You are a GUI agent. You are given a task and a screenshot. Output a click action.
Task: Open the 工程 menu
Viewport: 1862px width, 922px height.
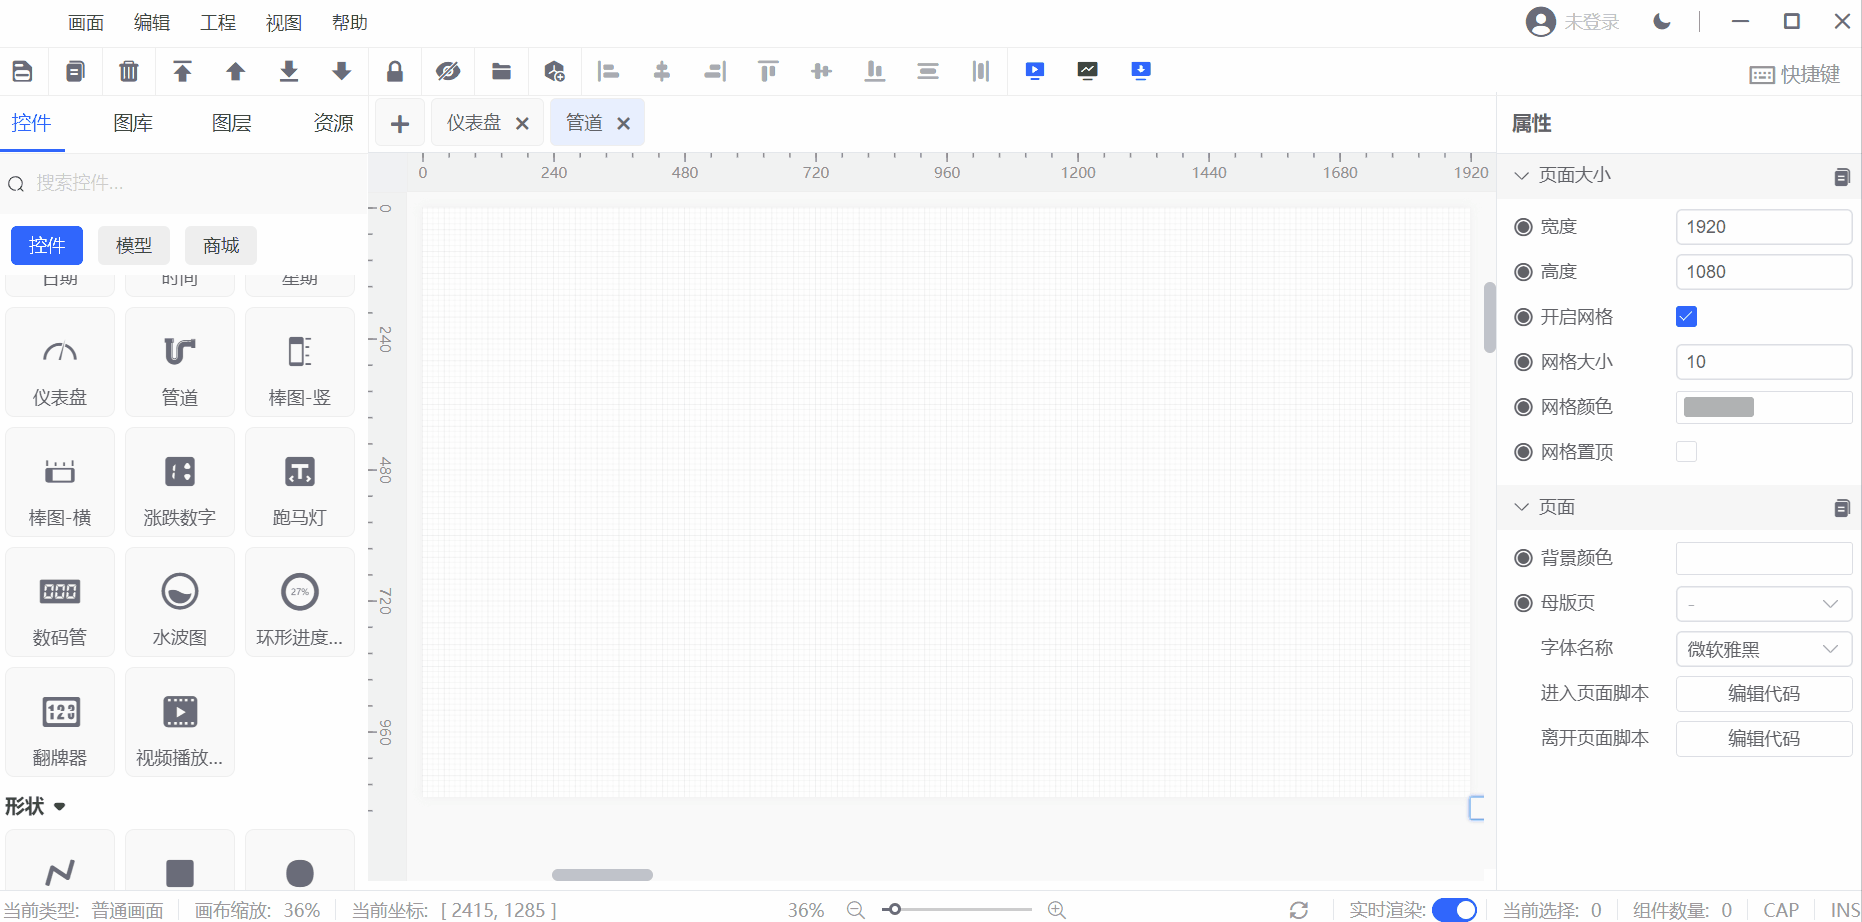point(217,23)
